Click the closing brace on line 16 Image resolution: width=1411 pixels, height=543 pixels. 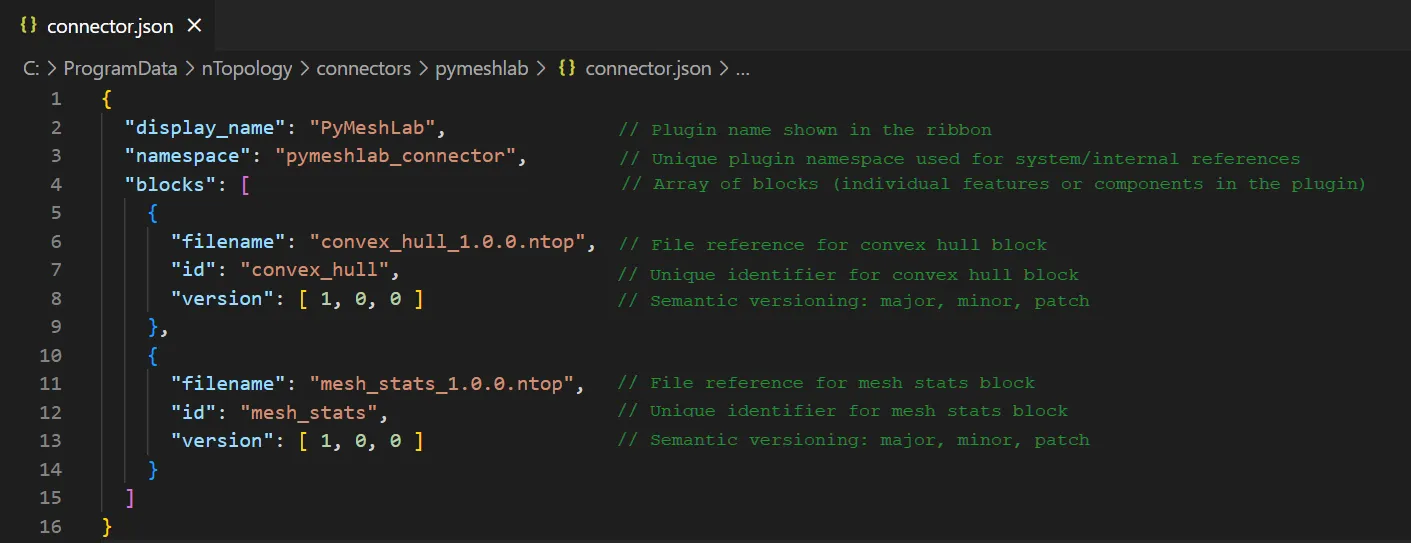pyautogui.click(x=106, y=526)
